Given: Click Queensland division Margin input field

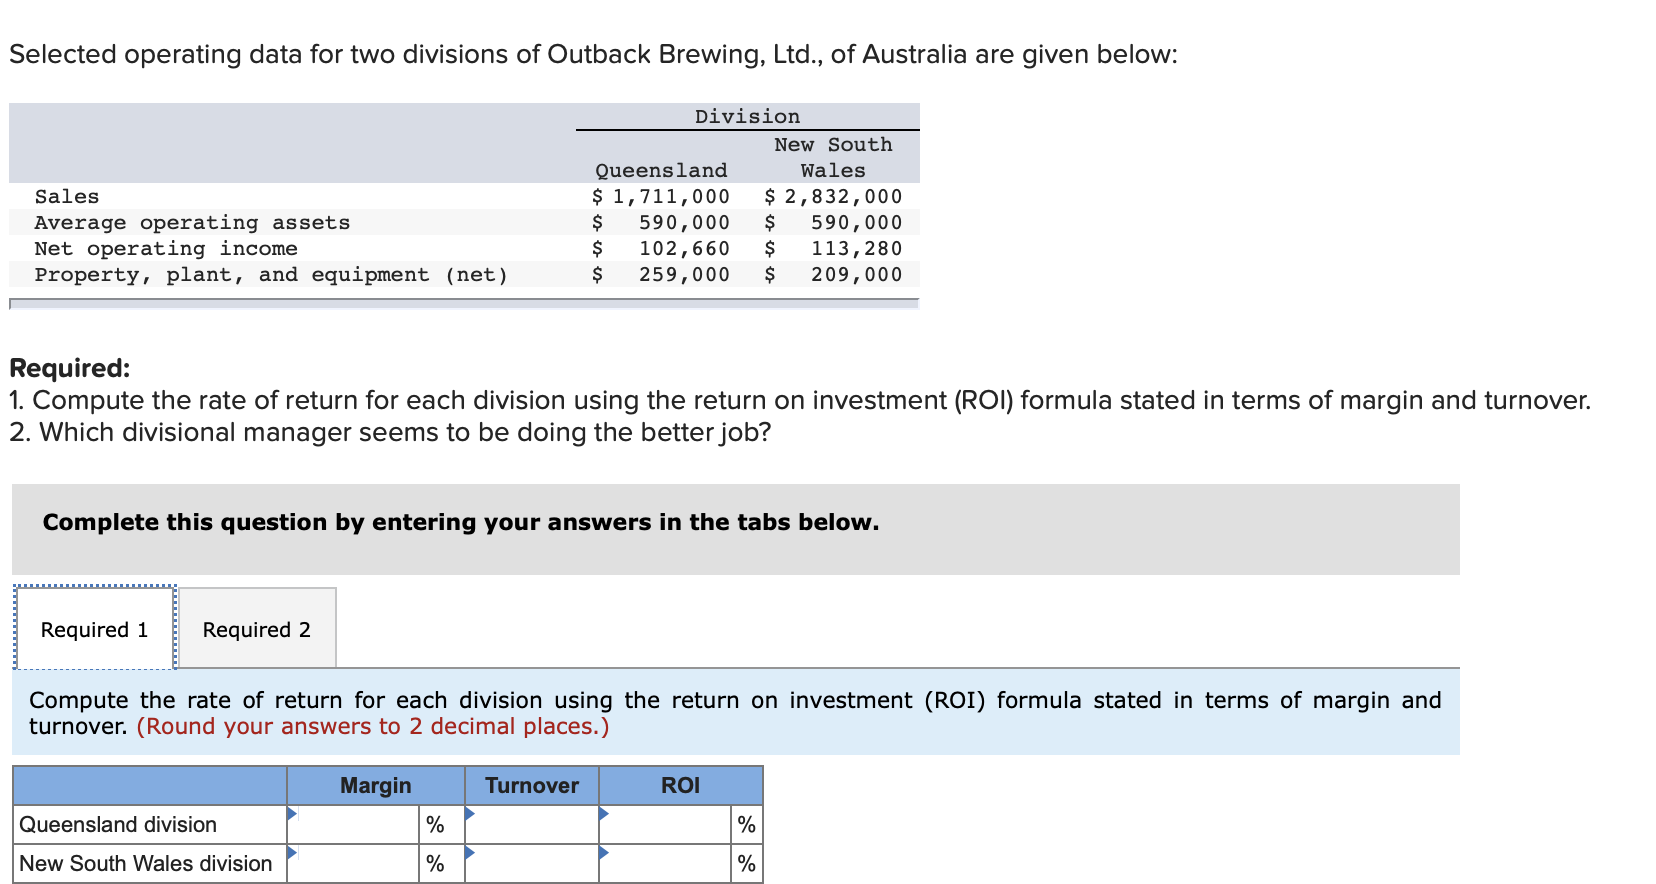Looking at the screenshot, I should pos(352,822).
